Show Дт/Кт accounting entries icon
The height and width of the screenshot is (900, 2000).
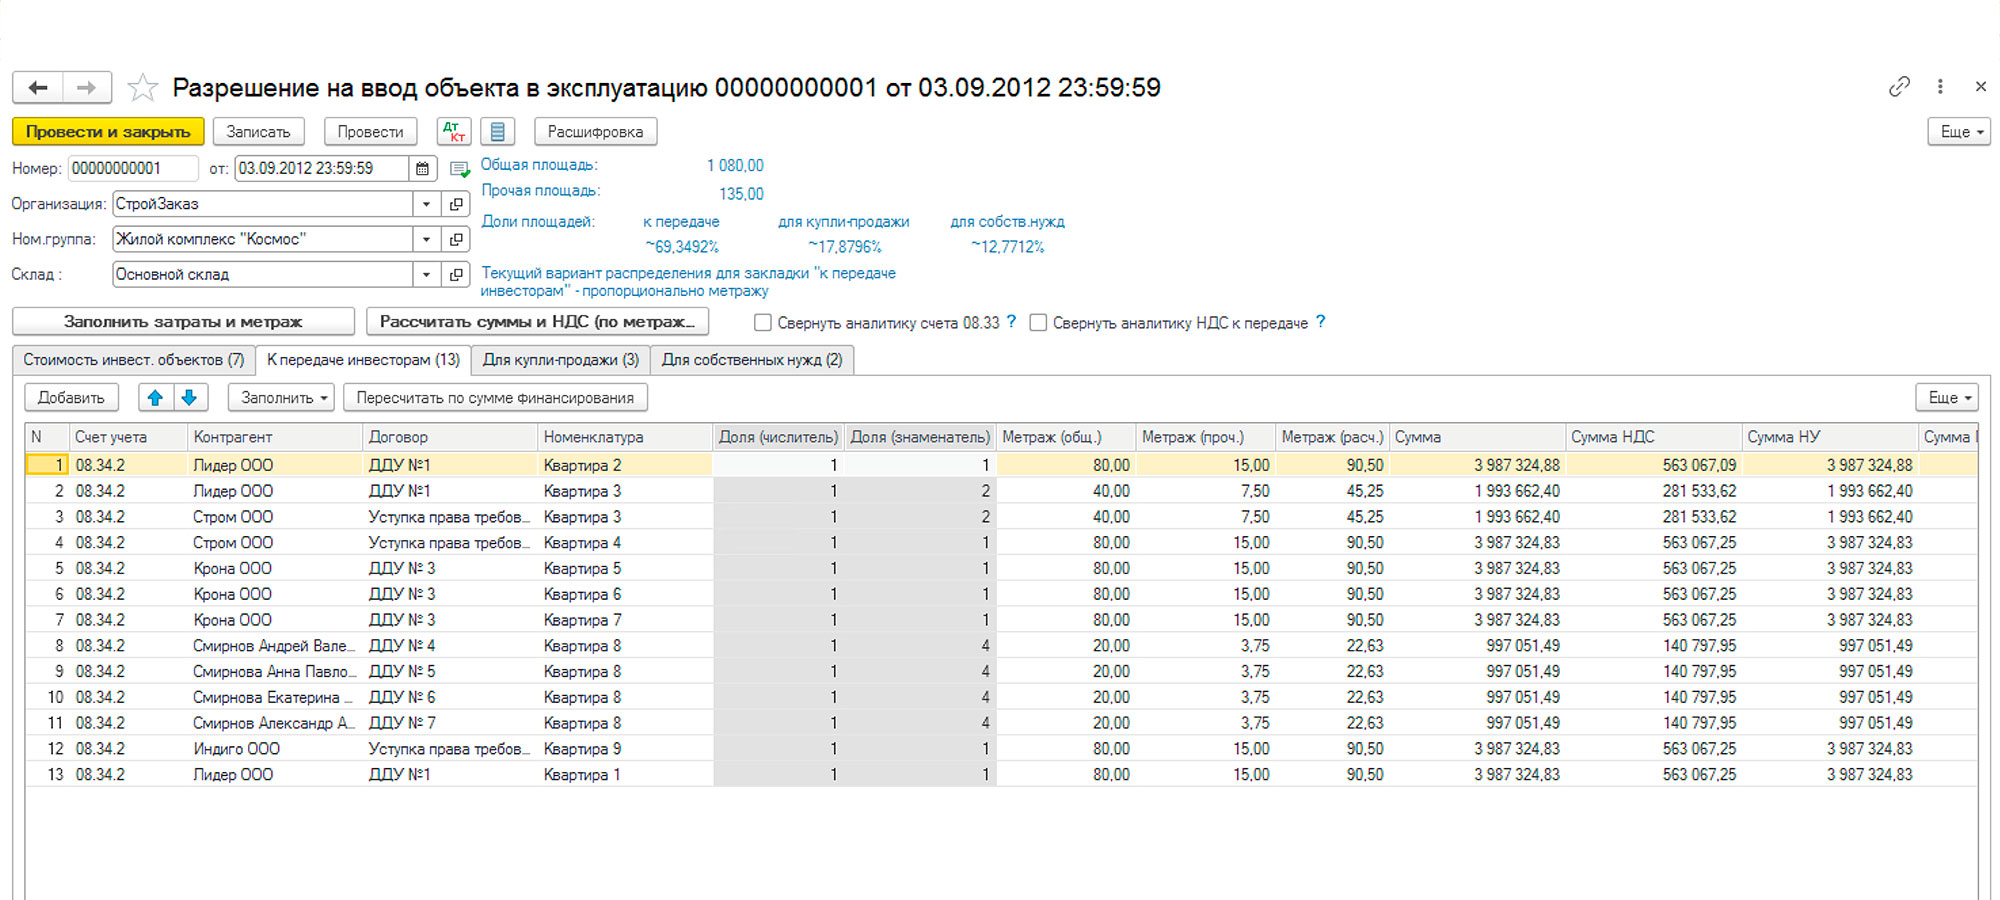[454, 132]
